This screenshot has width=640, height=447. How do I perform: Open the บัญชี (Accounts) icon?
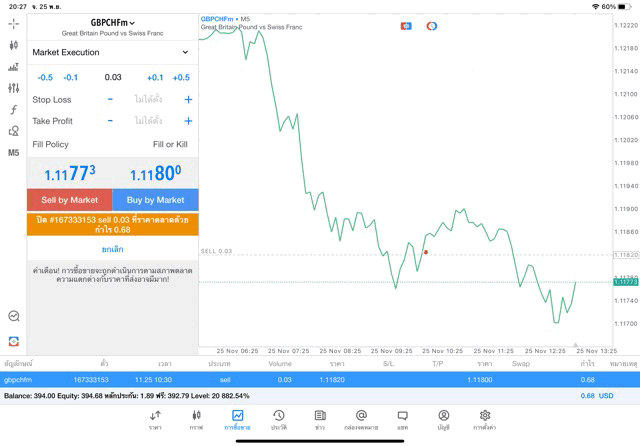443,419
